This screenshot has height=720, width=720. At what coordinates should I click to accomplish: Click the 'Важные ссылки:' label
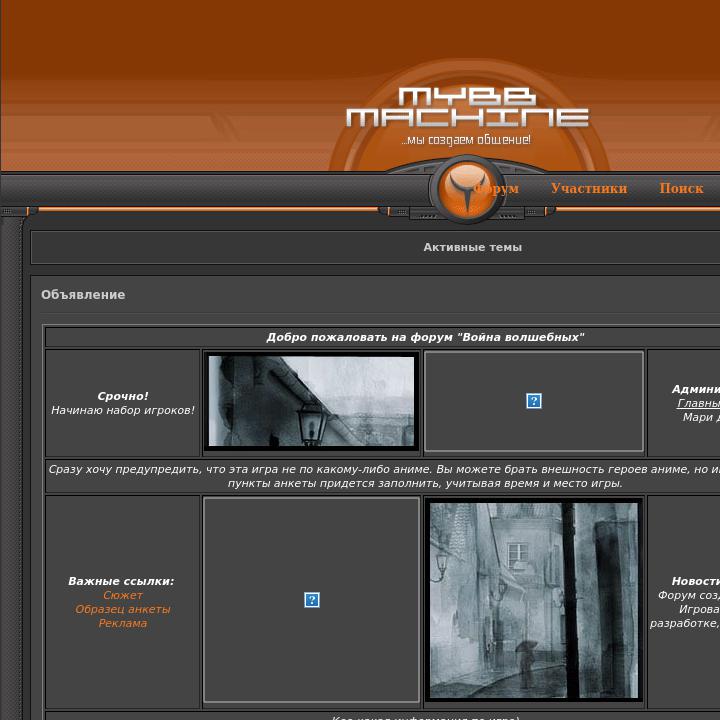click(121, 581)
